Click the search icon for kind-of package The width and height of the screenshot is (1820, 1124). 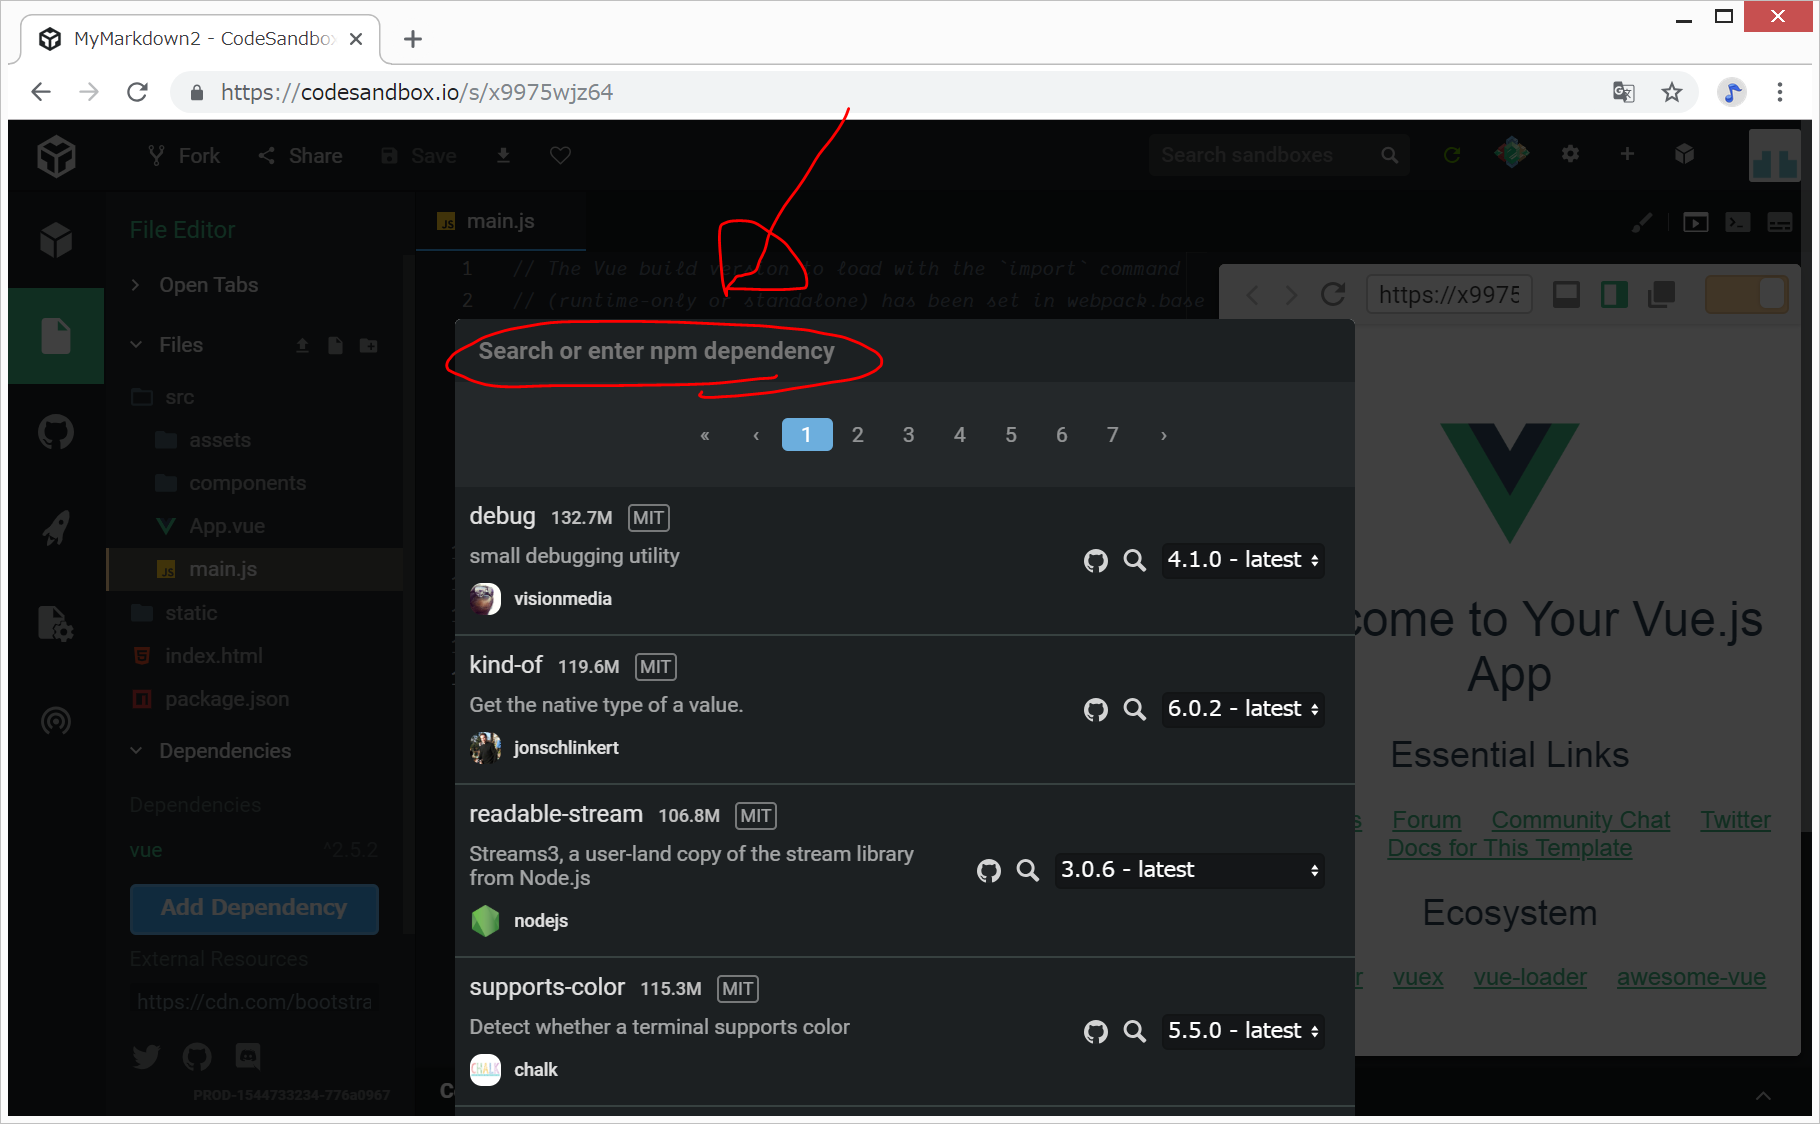(x=1134, y=710)
